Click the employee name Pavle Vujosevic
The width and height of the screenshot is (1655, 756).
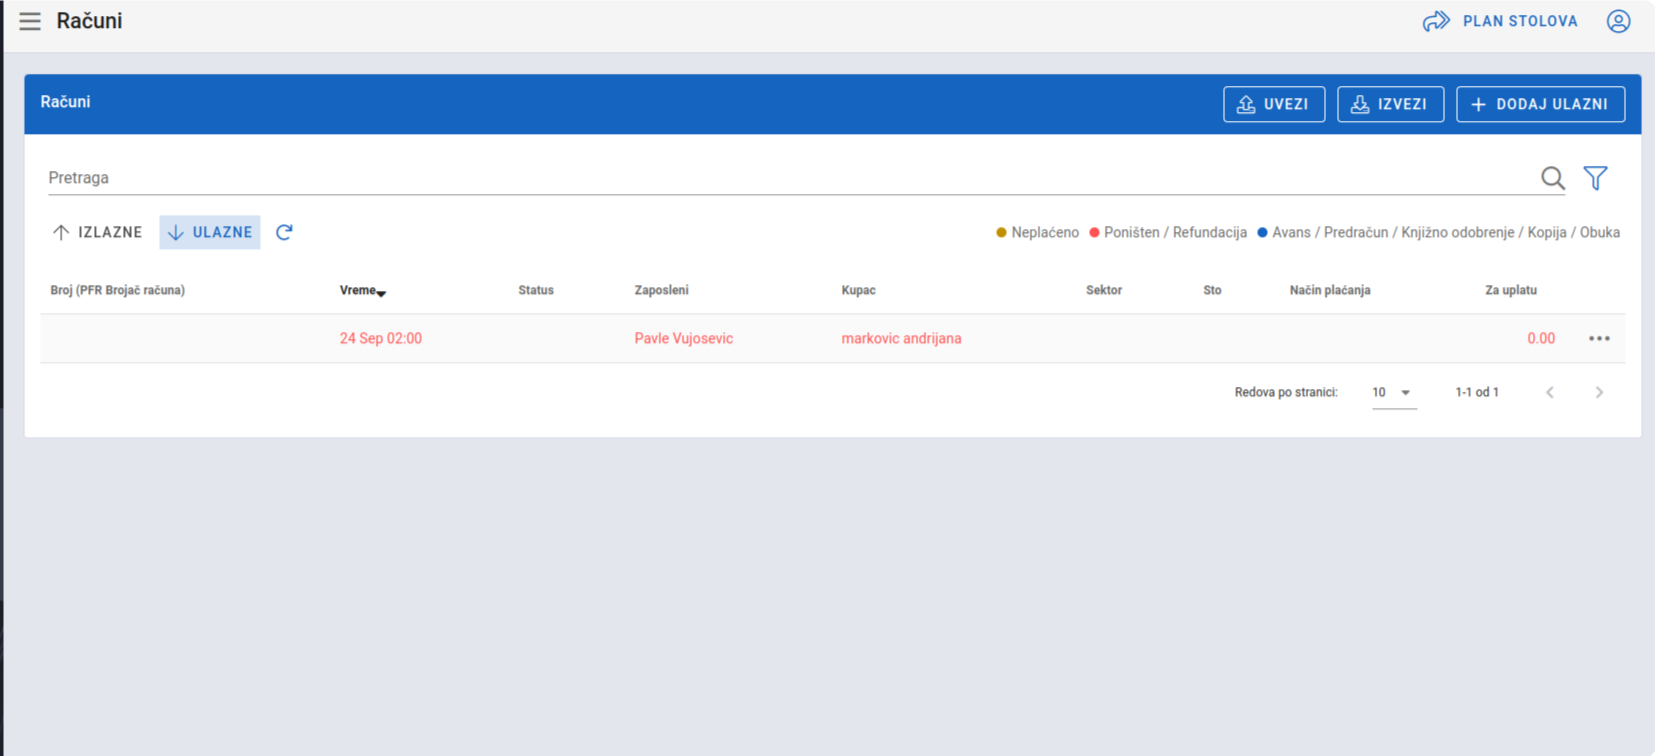point(683,339)
